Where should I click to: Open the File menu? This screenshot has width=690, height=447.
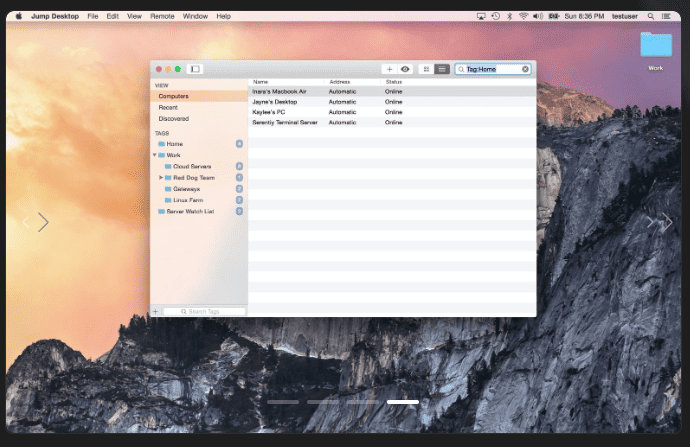[x=92, y=16]
